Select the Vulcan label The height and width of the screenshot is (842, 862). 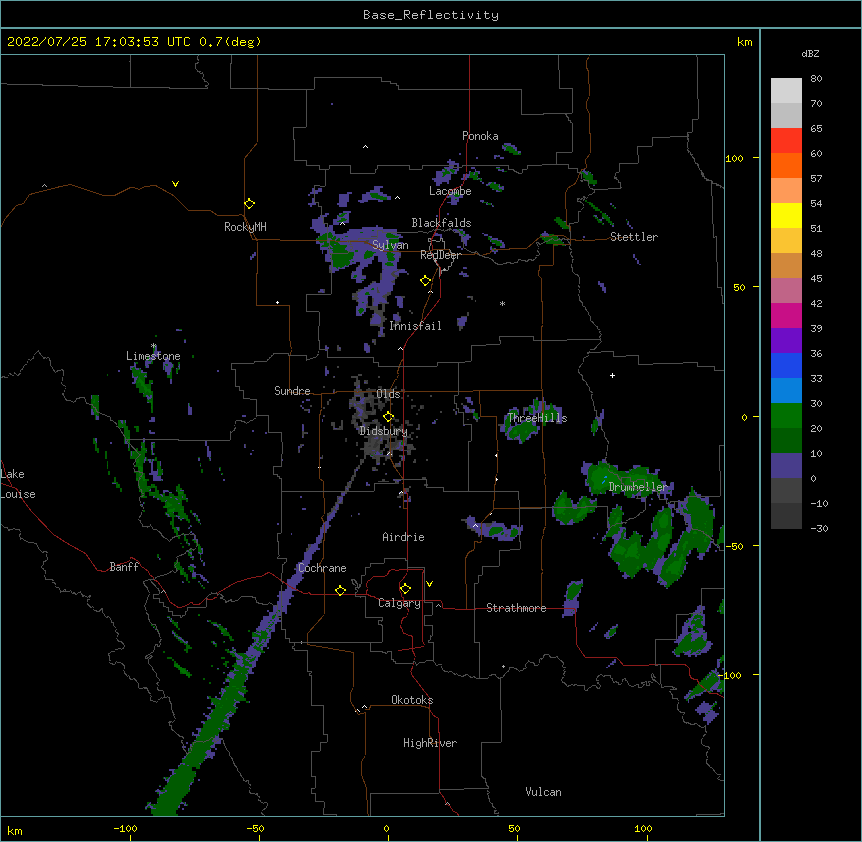[x=543, y=792]
